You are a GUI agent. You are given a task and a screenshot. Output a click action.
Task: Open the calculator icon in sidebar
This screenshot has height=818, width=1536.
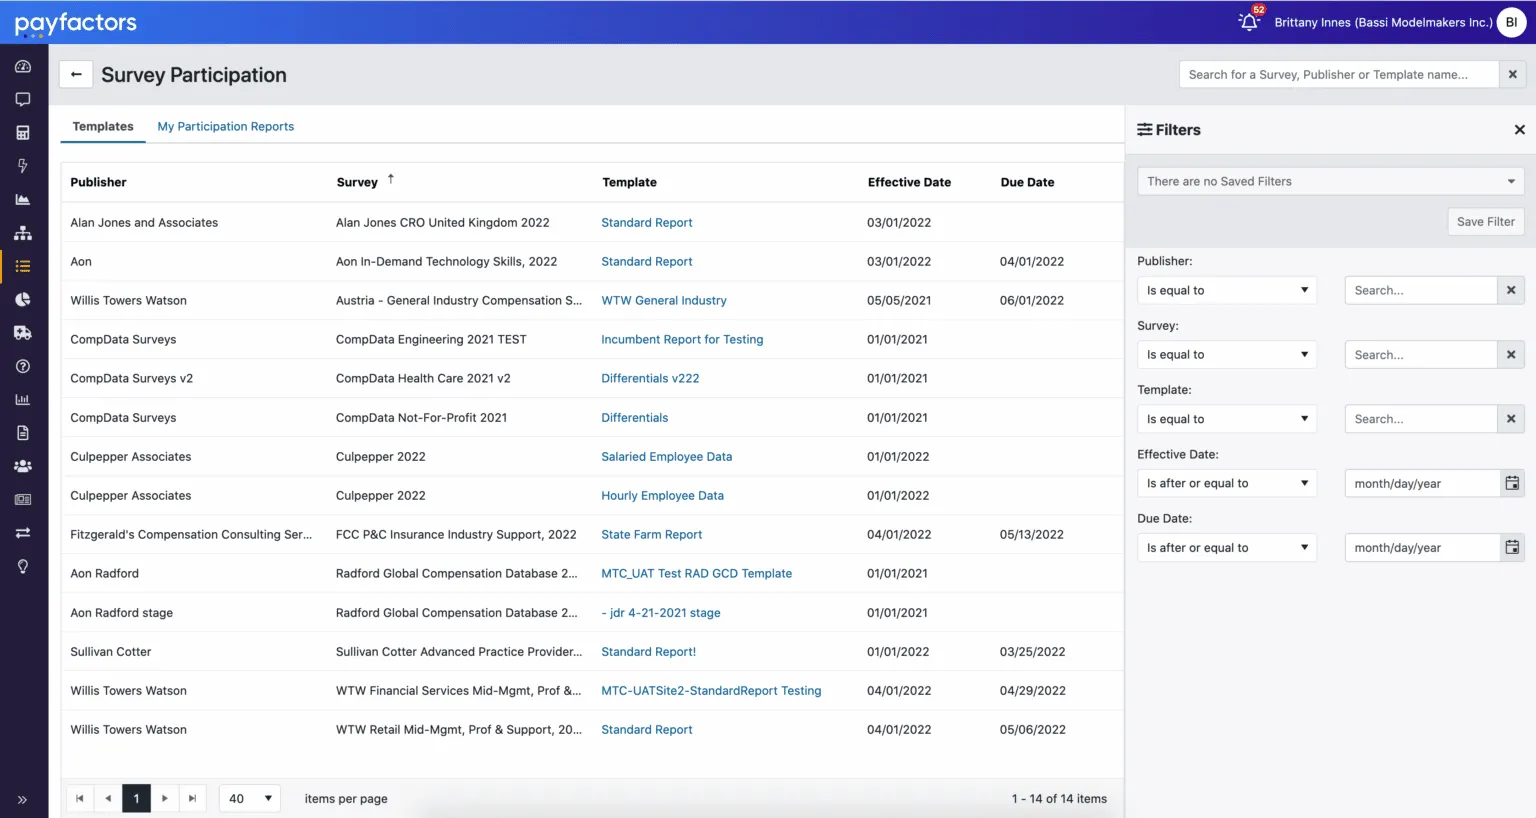point(23,133)
